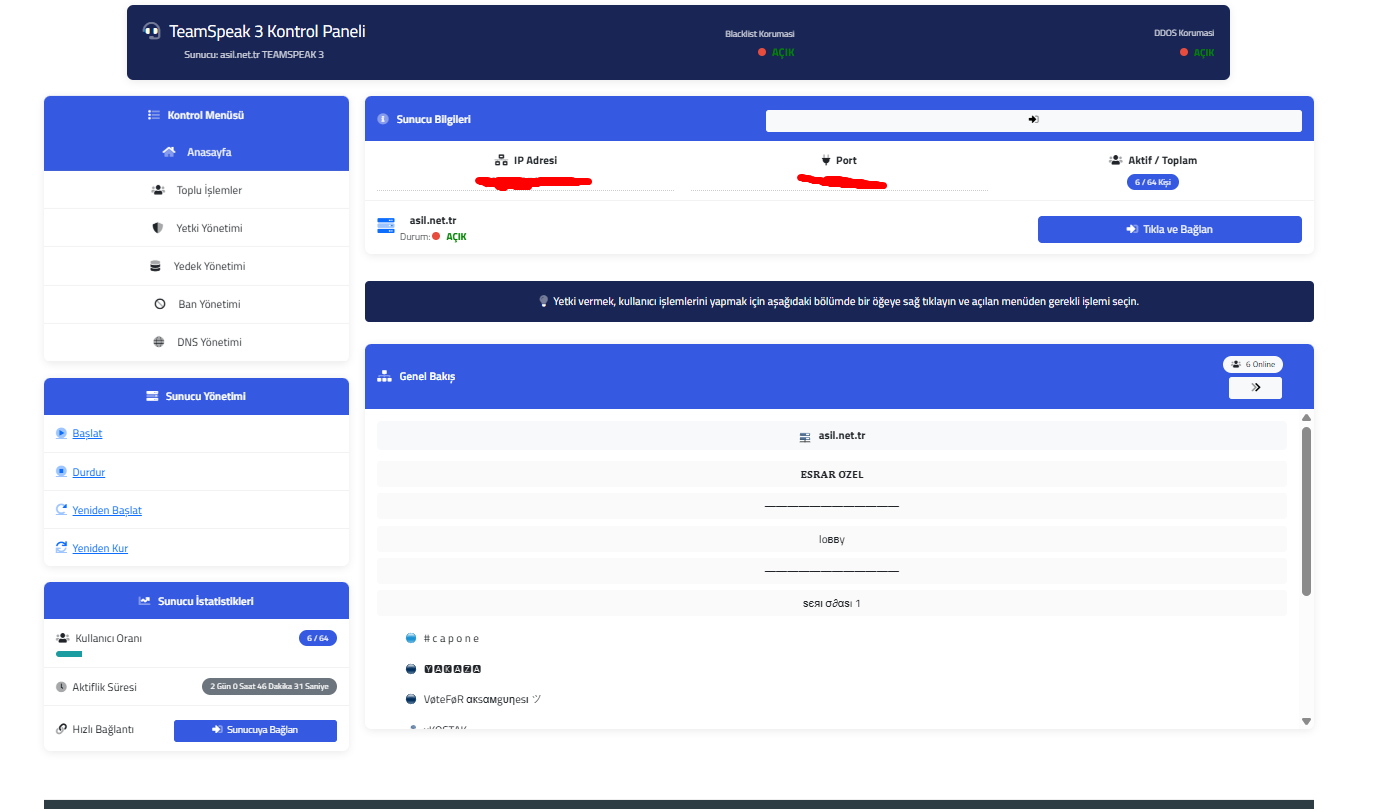Click the list icon beside Kontrol Menüsü
This screenshot has width=1395, height=809.
[x=154, y=115]
